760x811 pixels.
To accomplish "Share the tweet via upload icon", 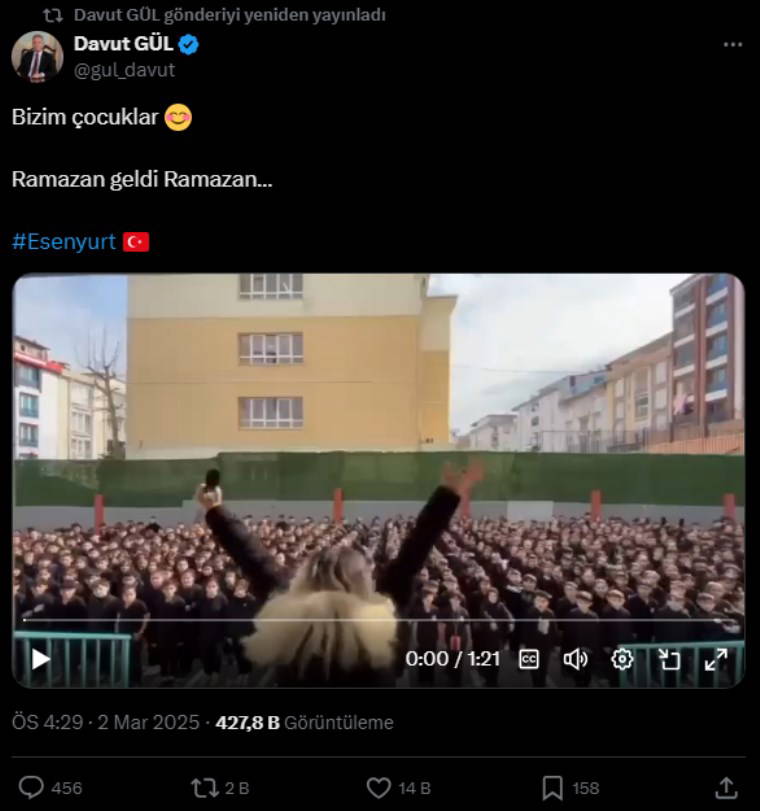I will tap(726, 788).
